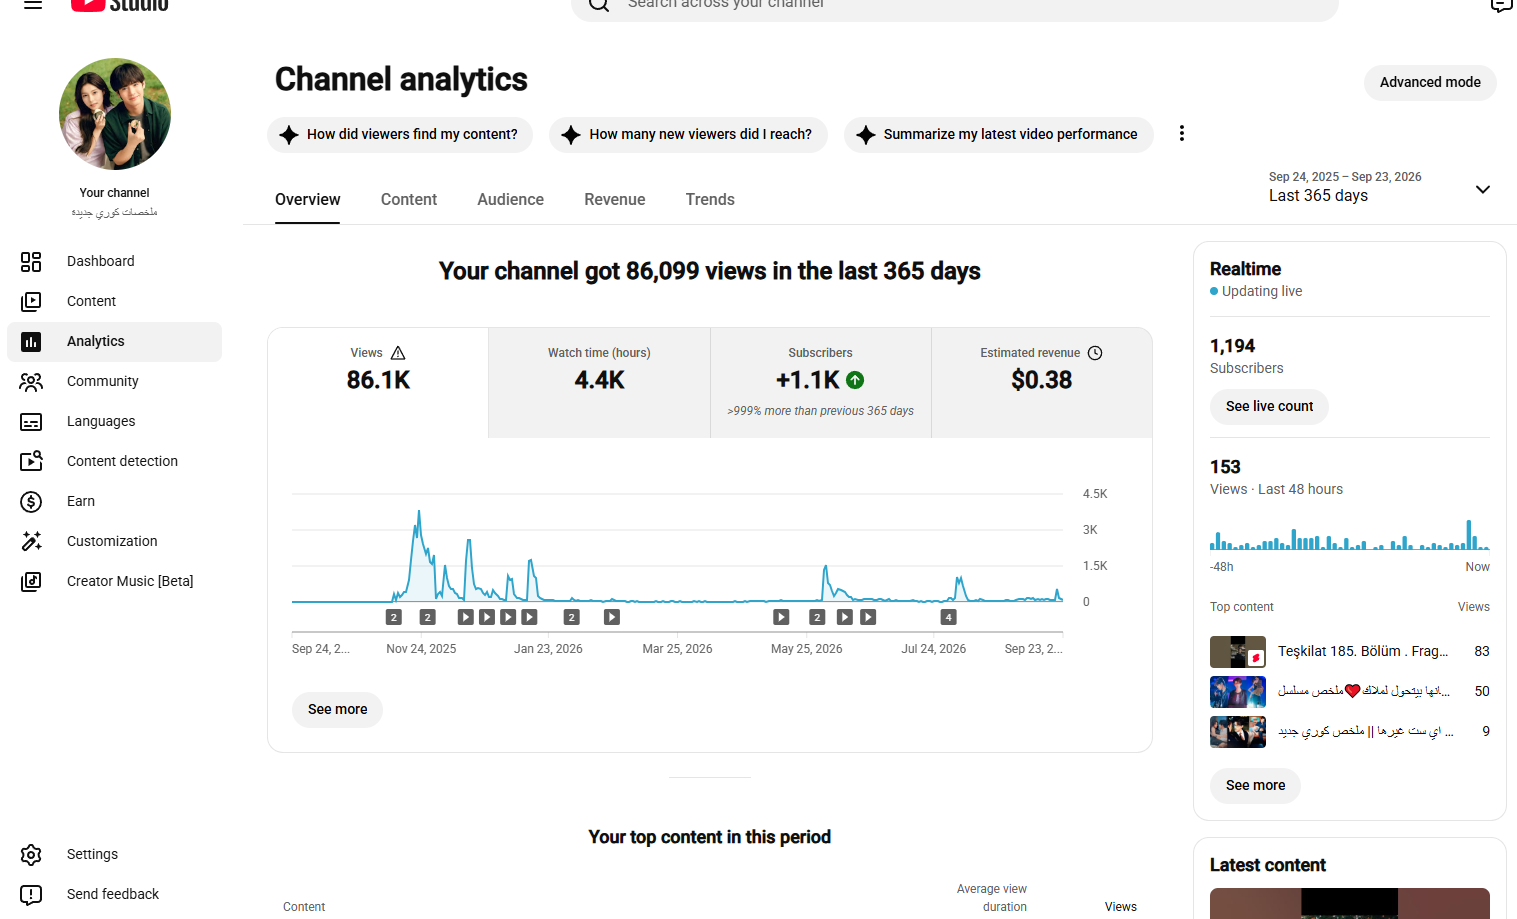The image size is (1517, 919).
Task: Open Community in the sidebar
Action: coord(114,381)
